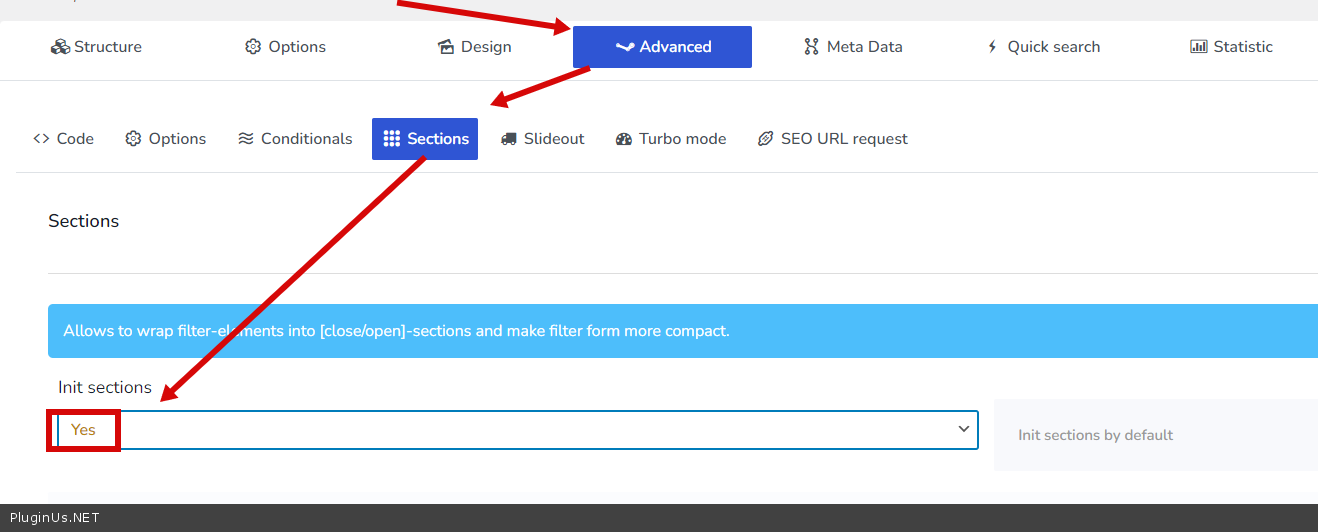The width and height of the screenshot is (1318, 532).
Task: Click the Code angle-brackets icon
Action: pos(41,139)
